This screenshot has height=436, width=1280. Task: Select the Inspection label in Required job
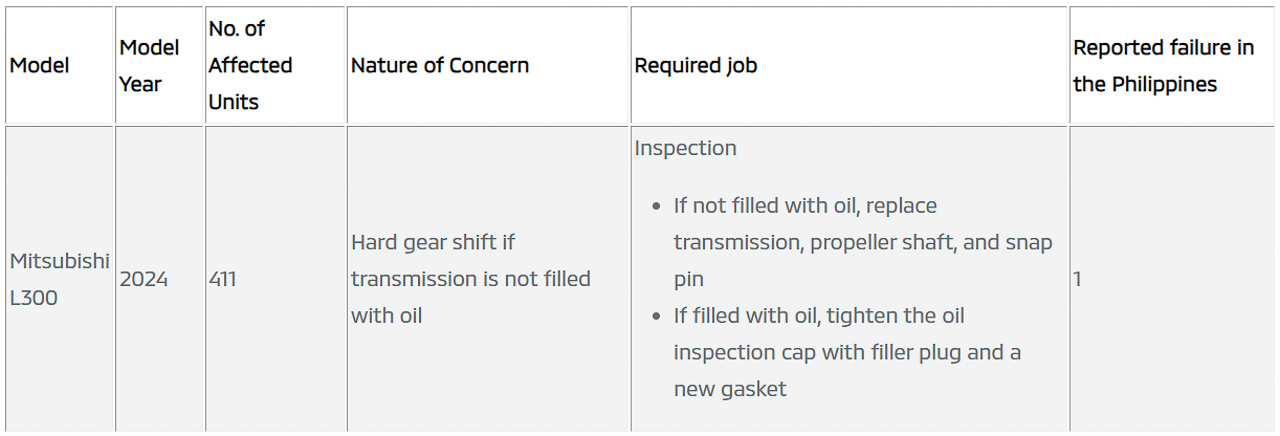coord(685,148)
